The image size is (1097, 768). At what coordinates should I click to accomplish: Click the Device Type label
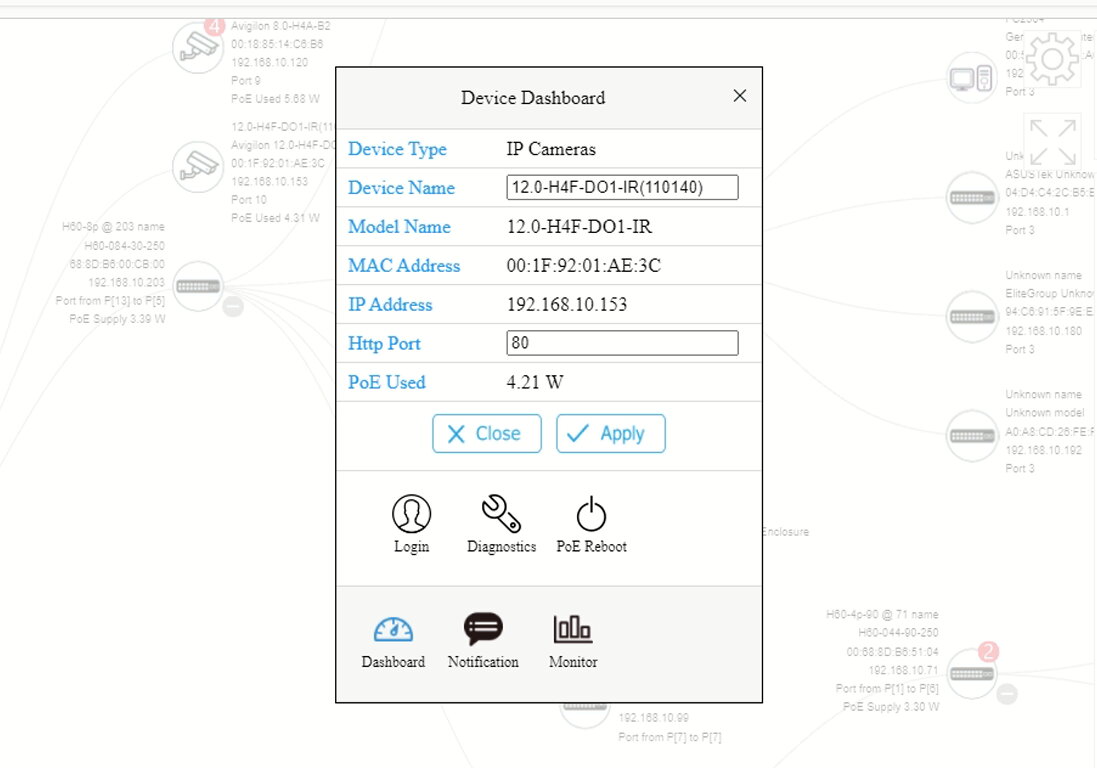tap(397, 149)
